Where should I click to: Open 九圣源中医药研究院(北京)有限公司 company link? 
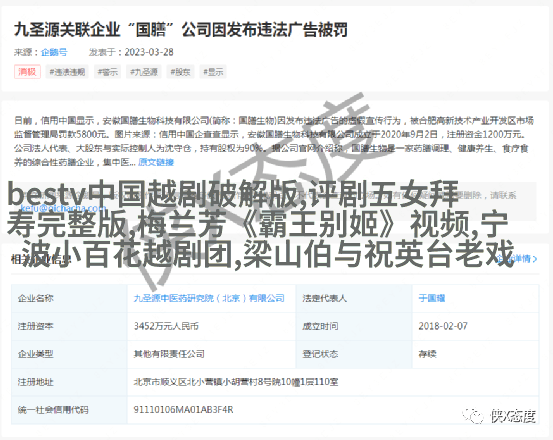coord(209,298)
